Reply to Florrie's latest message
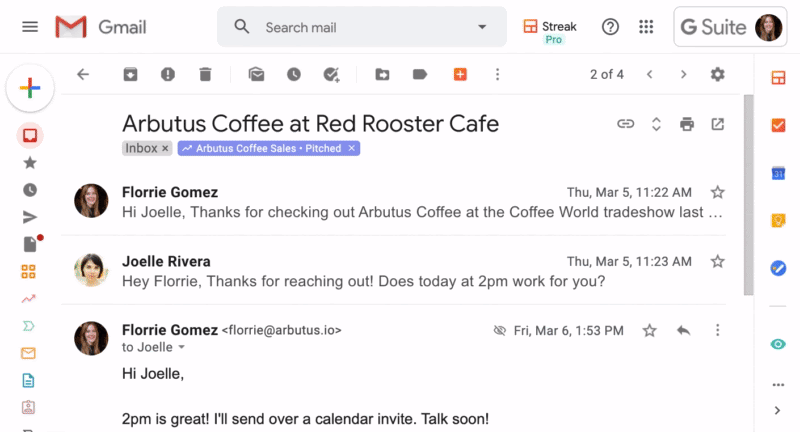Image resolution: width=800 pixels, height=432 pixels. pos(684,331)
